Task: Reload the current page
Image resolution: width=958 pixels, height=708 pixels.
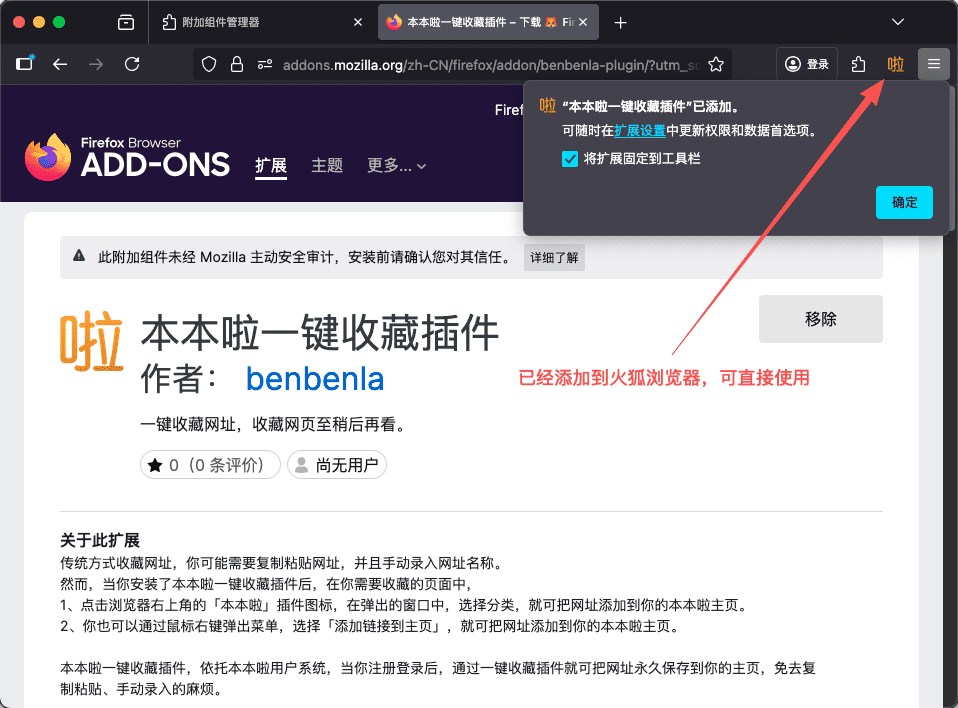Action: (132, 64)
